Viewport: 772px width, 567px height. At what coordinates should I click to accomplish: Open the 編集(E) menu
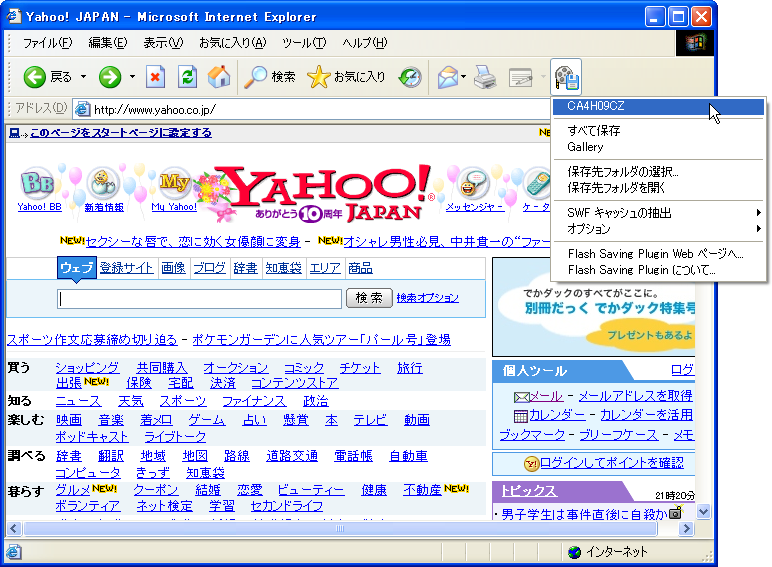tap(107, 43)
